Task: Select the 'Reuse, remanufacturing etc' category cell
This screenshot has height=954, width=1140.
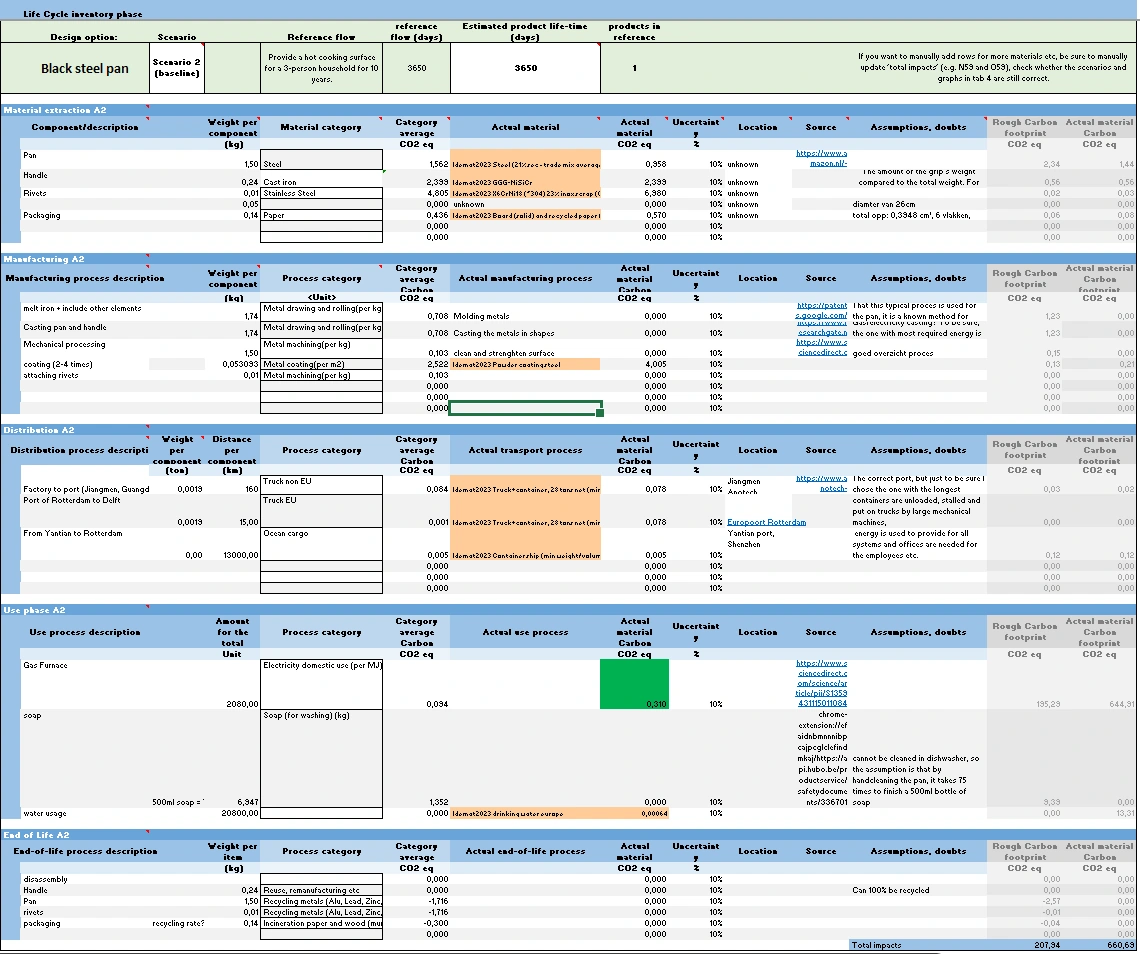Action: [x=321, y=890]
